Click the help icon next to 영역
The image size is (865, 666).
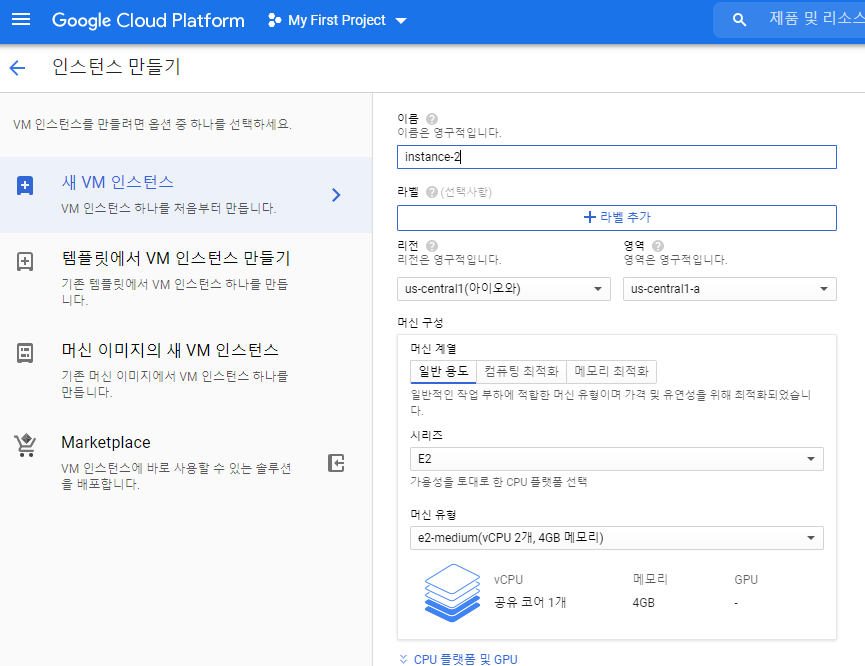click(x=658, y=246)
